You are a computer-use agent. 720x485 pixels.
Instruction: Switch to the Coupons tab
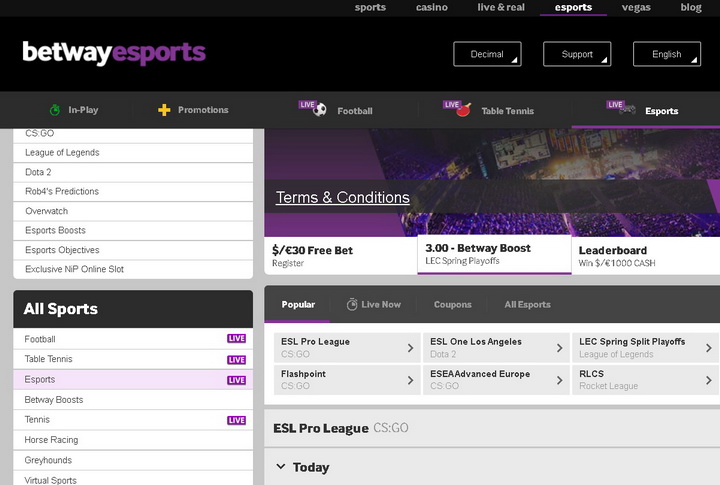(x=452, y=305)
